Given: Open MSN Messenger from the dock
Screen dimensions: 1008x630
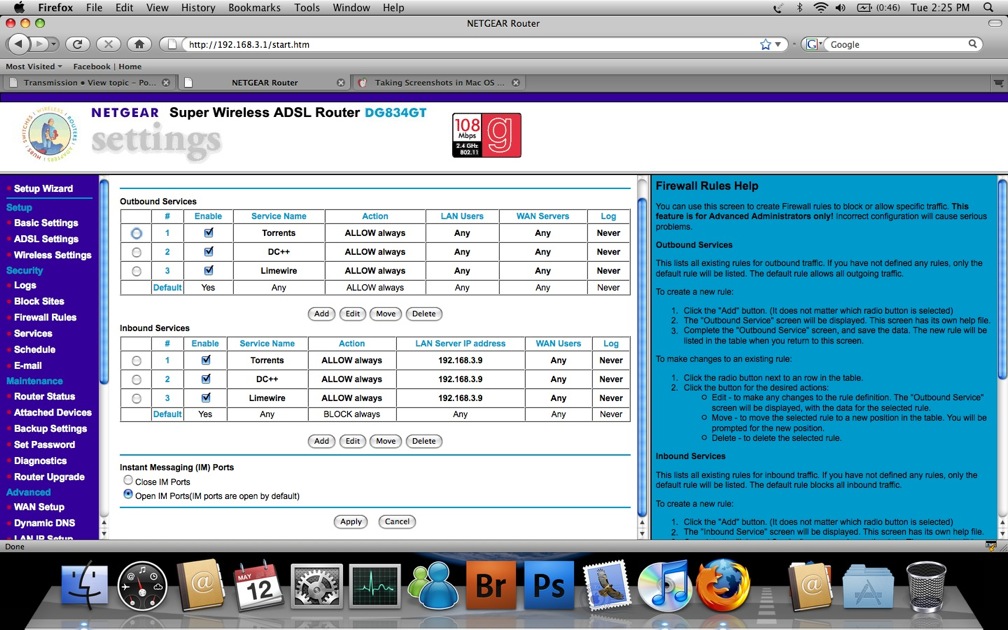Looking at the screenshot, I should pyautogui.click(x=433, y=585).
